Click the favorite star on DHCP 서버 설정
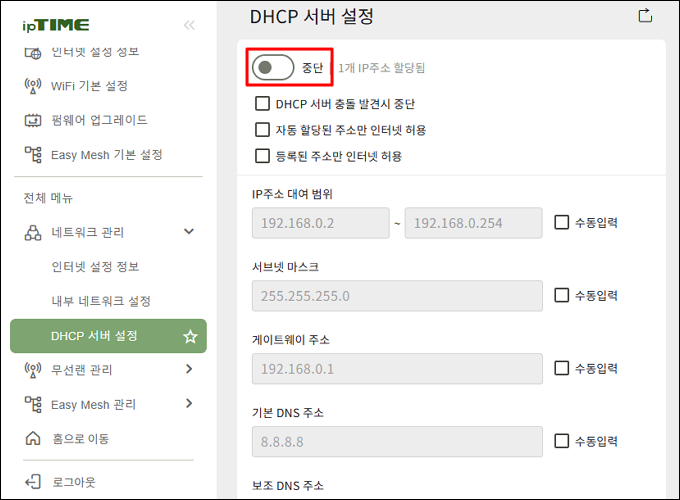The height and width of the screenshot is (500, 680). pos(190,336)
